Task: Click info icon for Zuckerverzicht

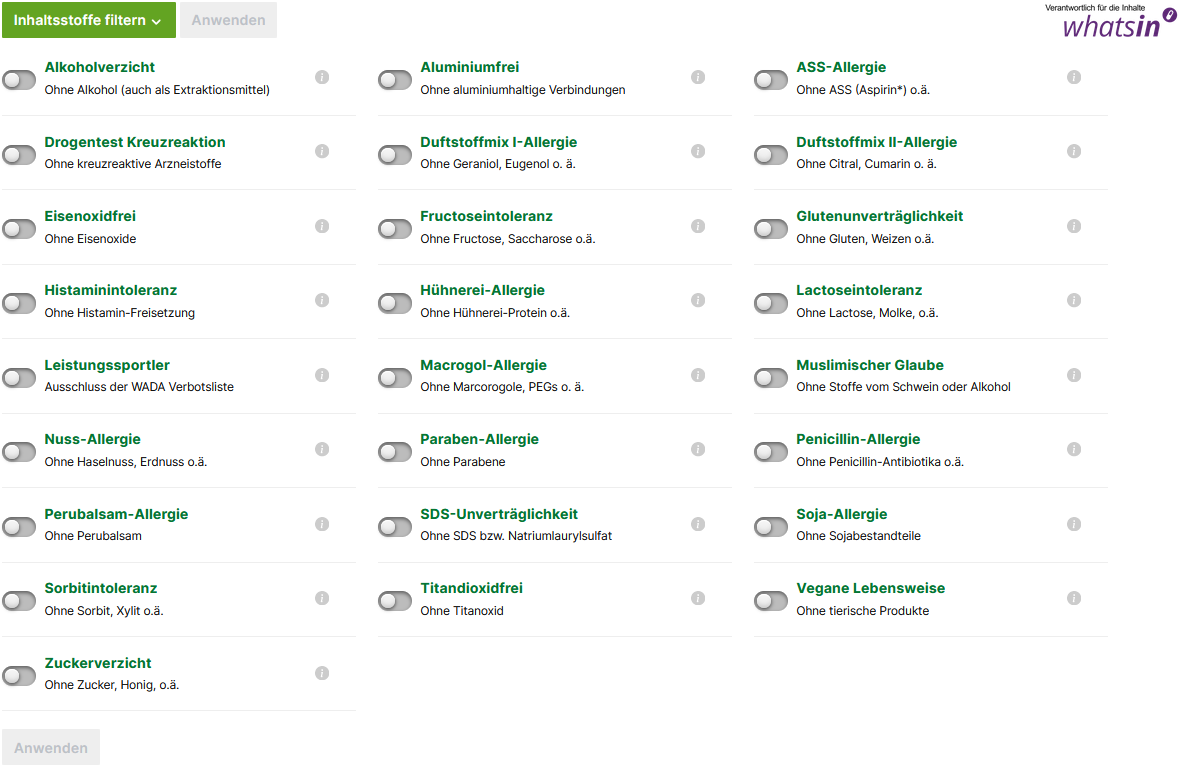Action: point(322,673)
